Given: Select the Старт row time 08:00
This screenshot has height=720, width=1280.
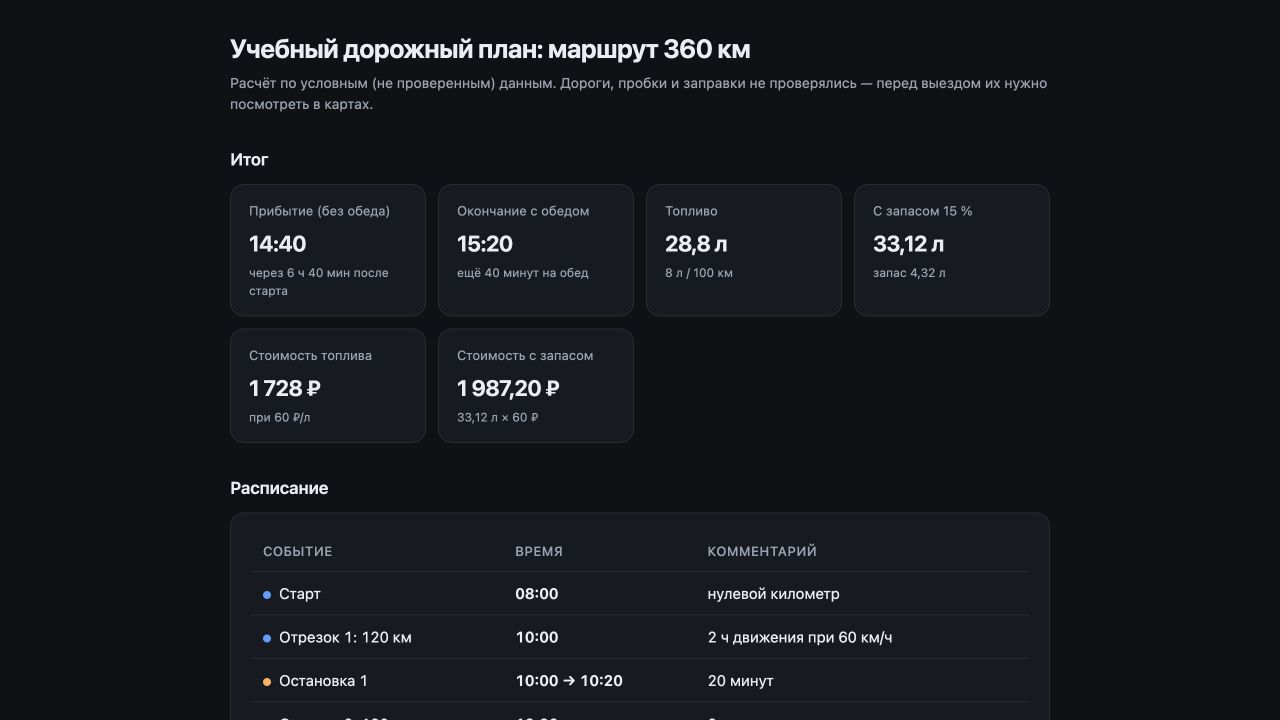Looking at the screenshot, I should pyautogui.click(x=537, y=594).
